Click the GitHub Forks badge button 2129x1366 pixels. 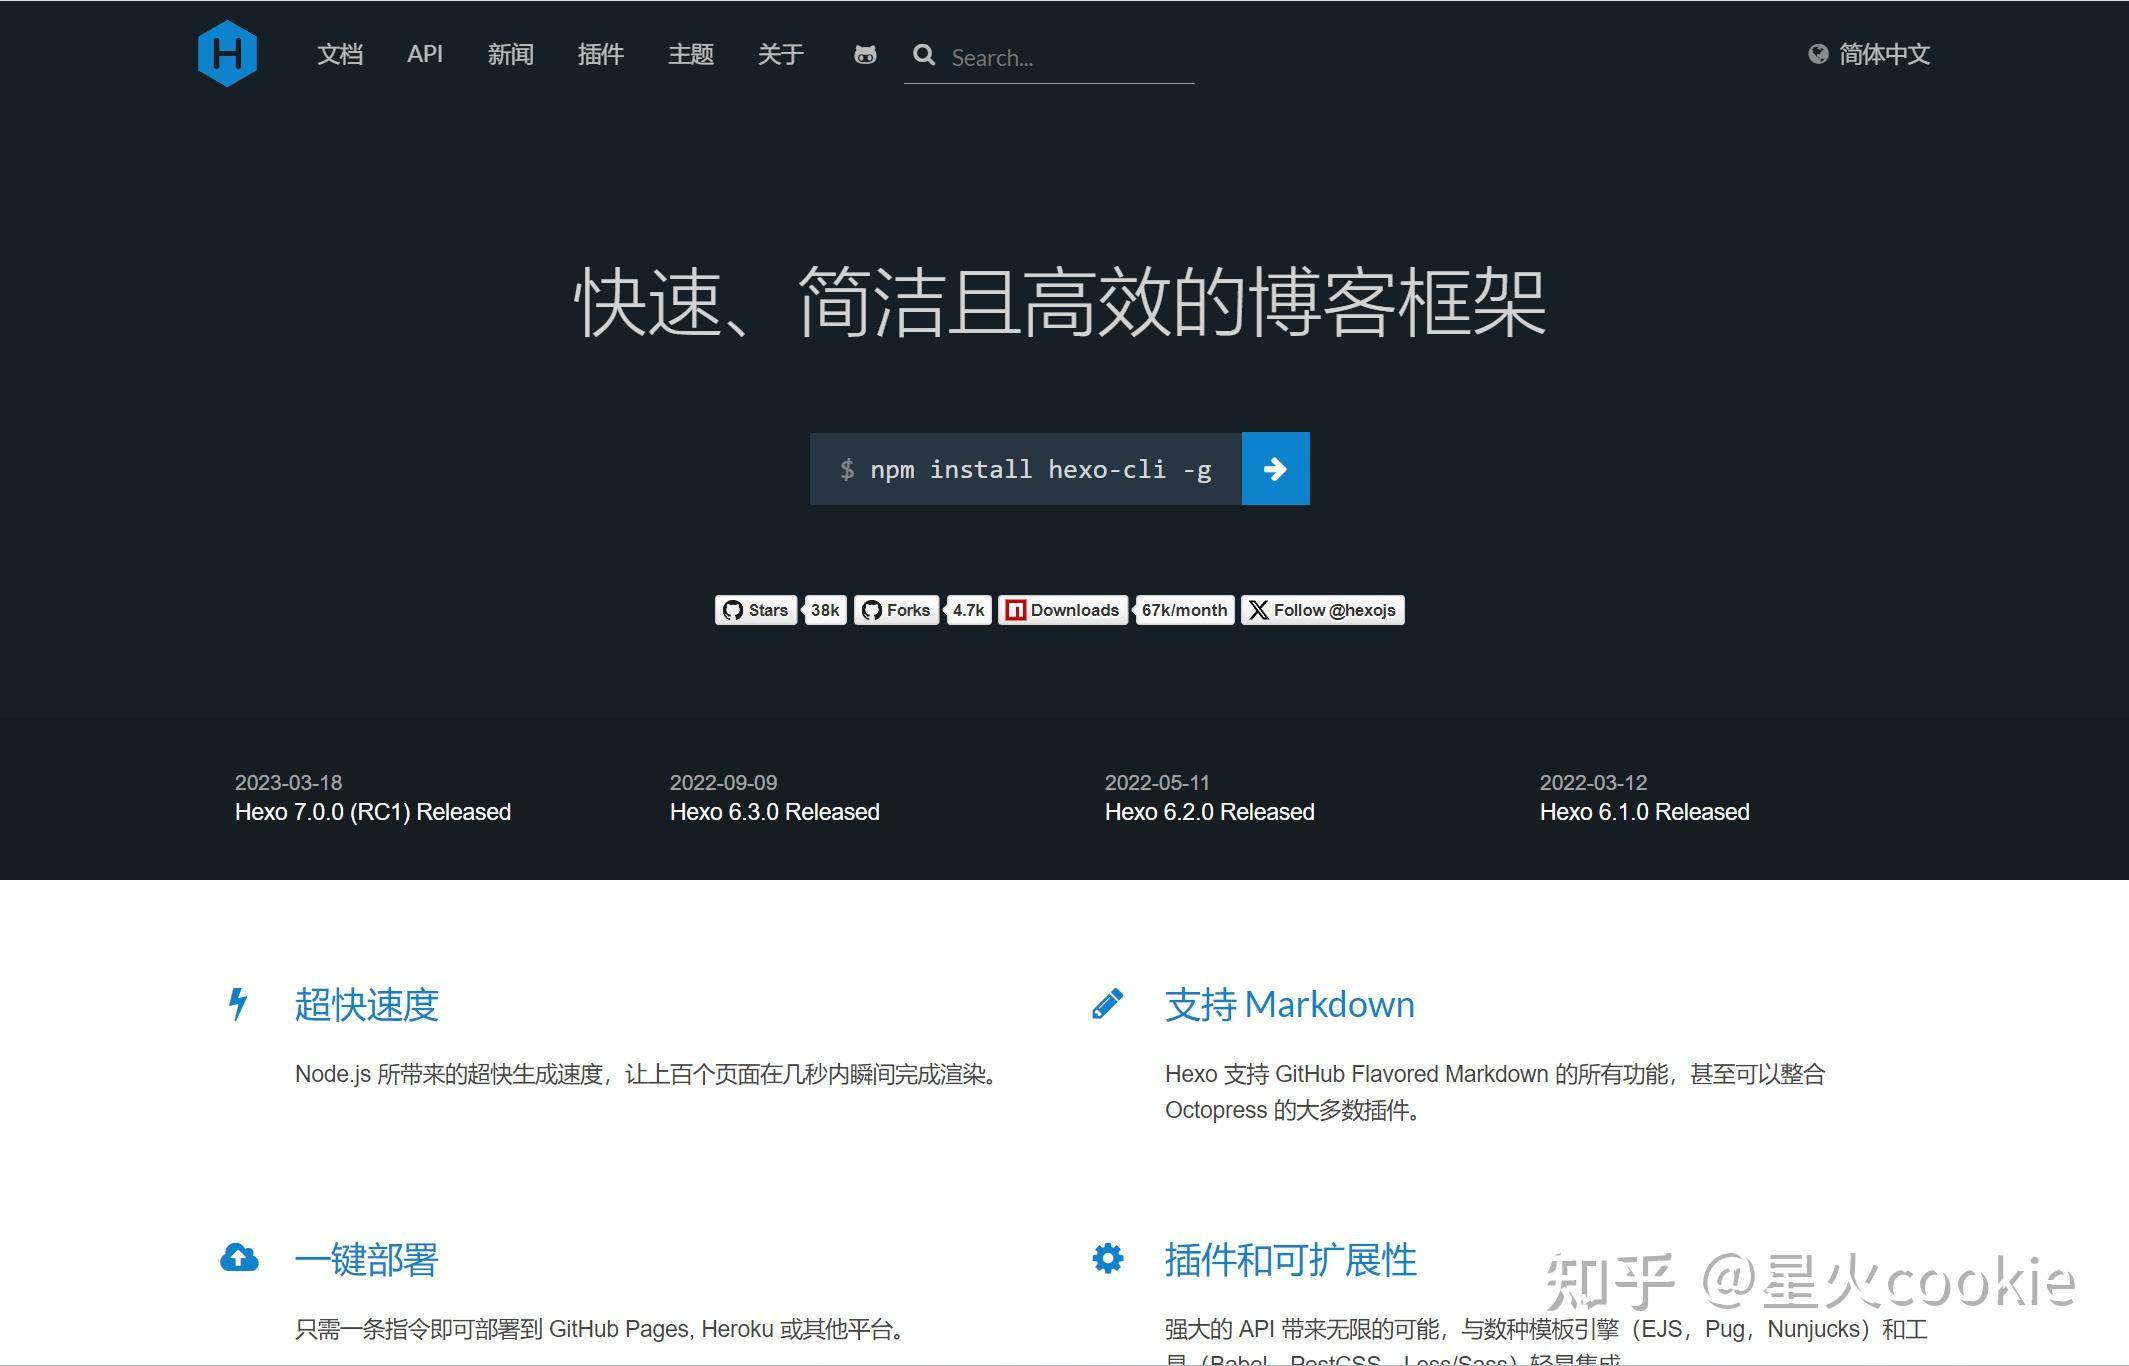(x=896, y=610)
